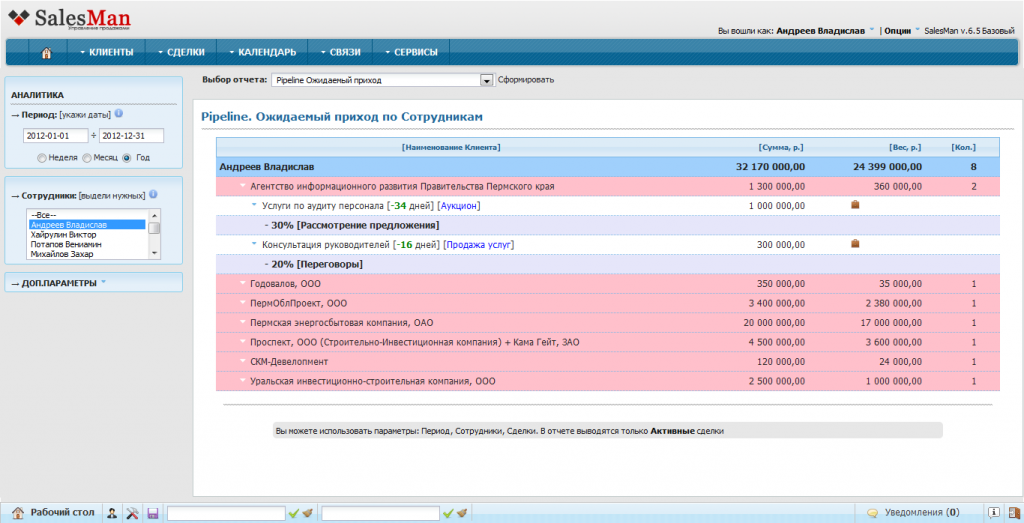Select Михайлов Захар in employee list
1024x523 pixels.
point(88,254)
